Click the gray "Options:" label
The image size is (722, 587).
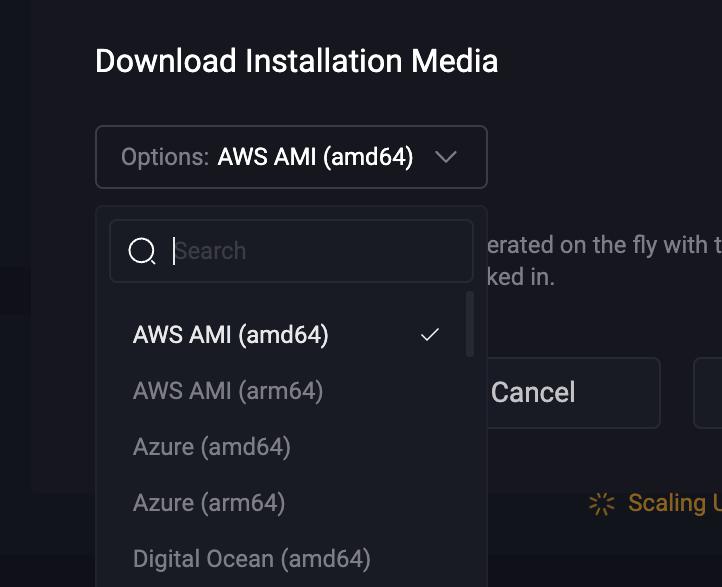[165, 157]
